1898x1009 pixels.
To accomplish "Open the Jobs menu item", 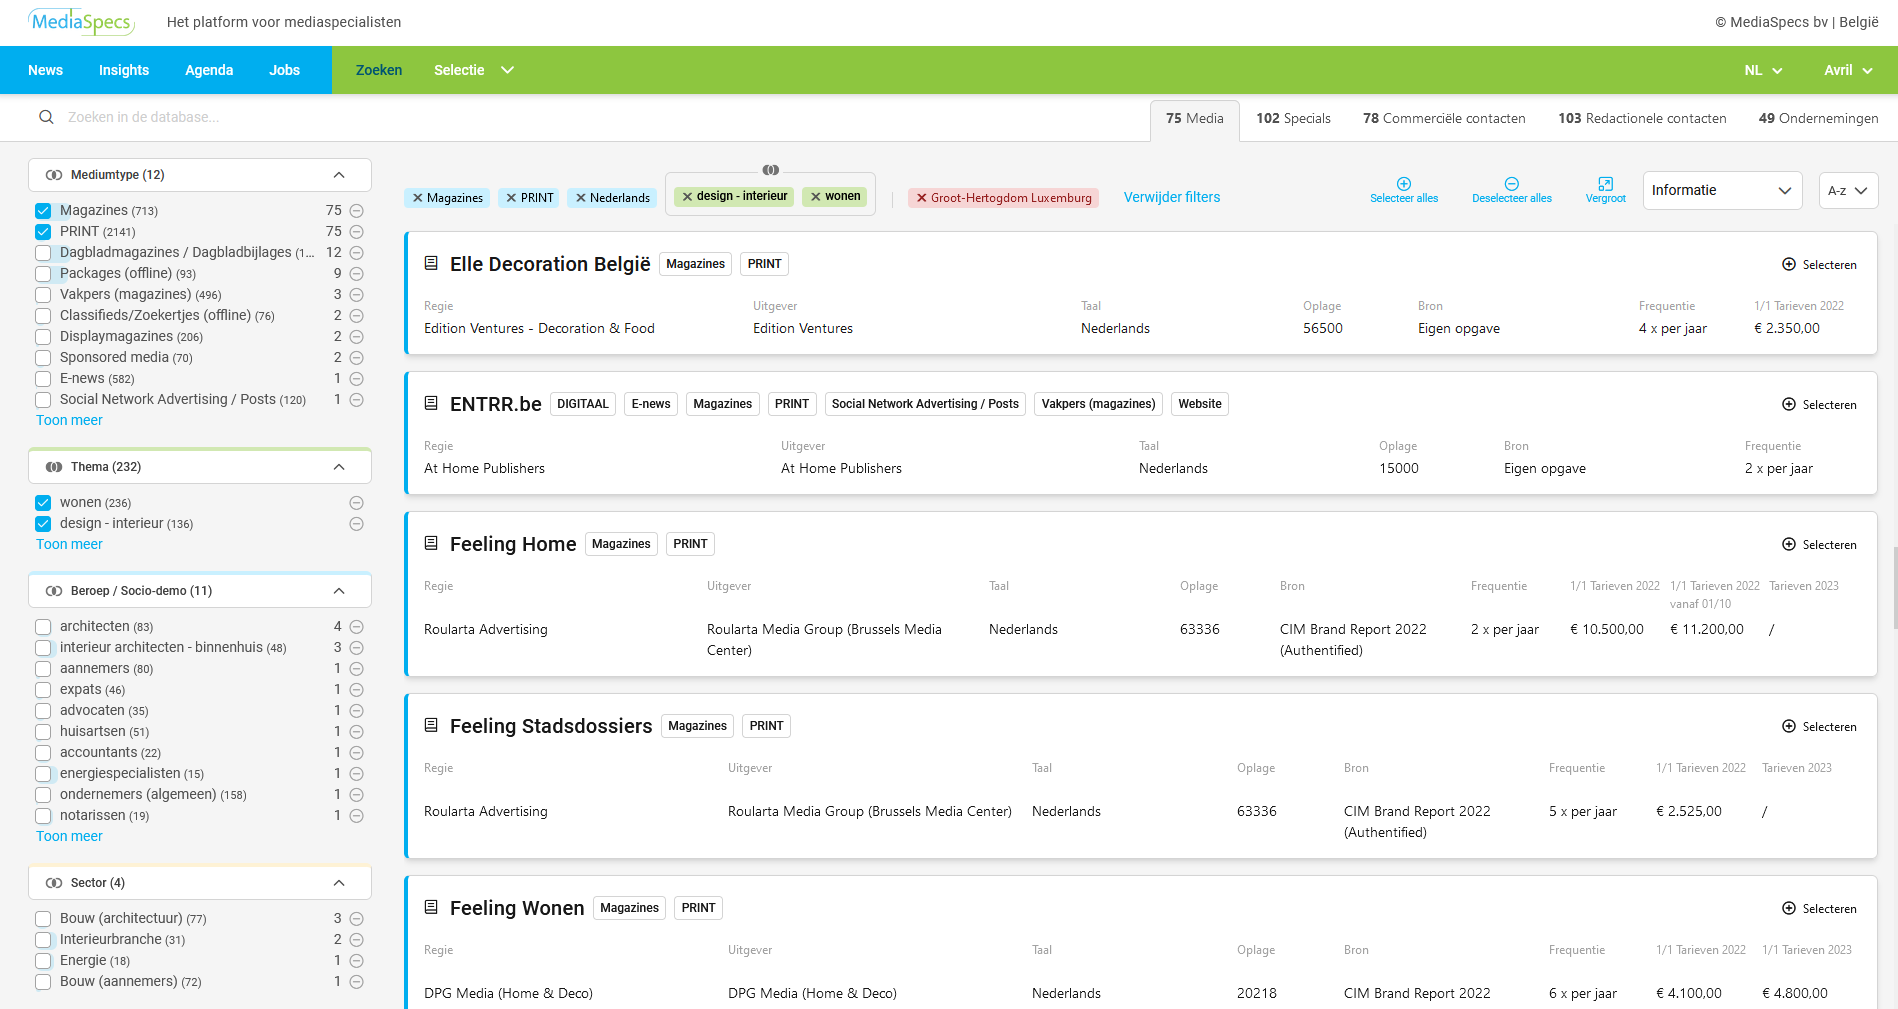I will point(284,70).
